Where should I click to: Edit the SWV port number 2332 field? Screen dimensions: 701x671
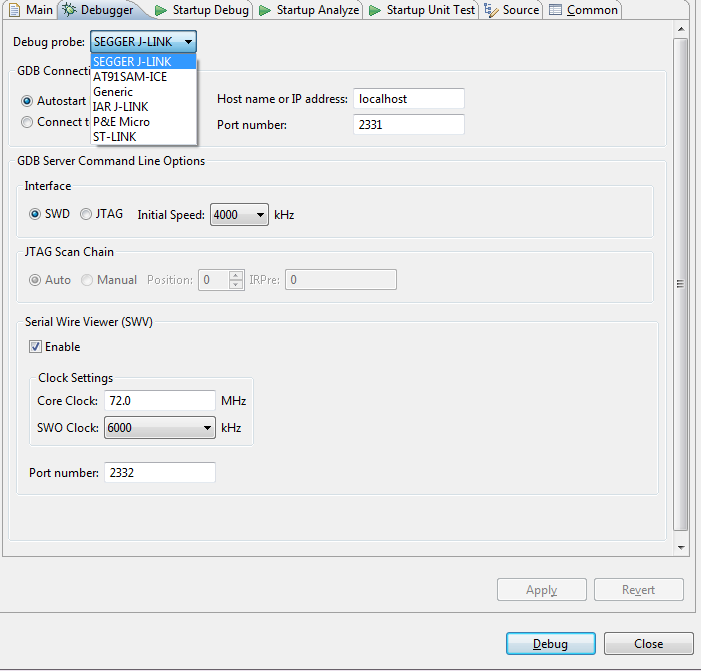(160, 473)
